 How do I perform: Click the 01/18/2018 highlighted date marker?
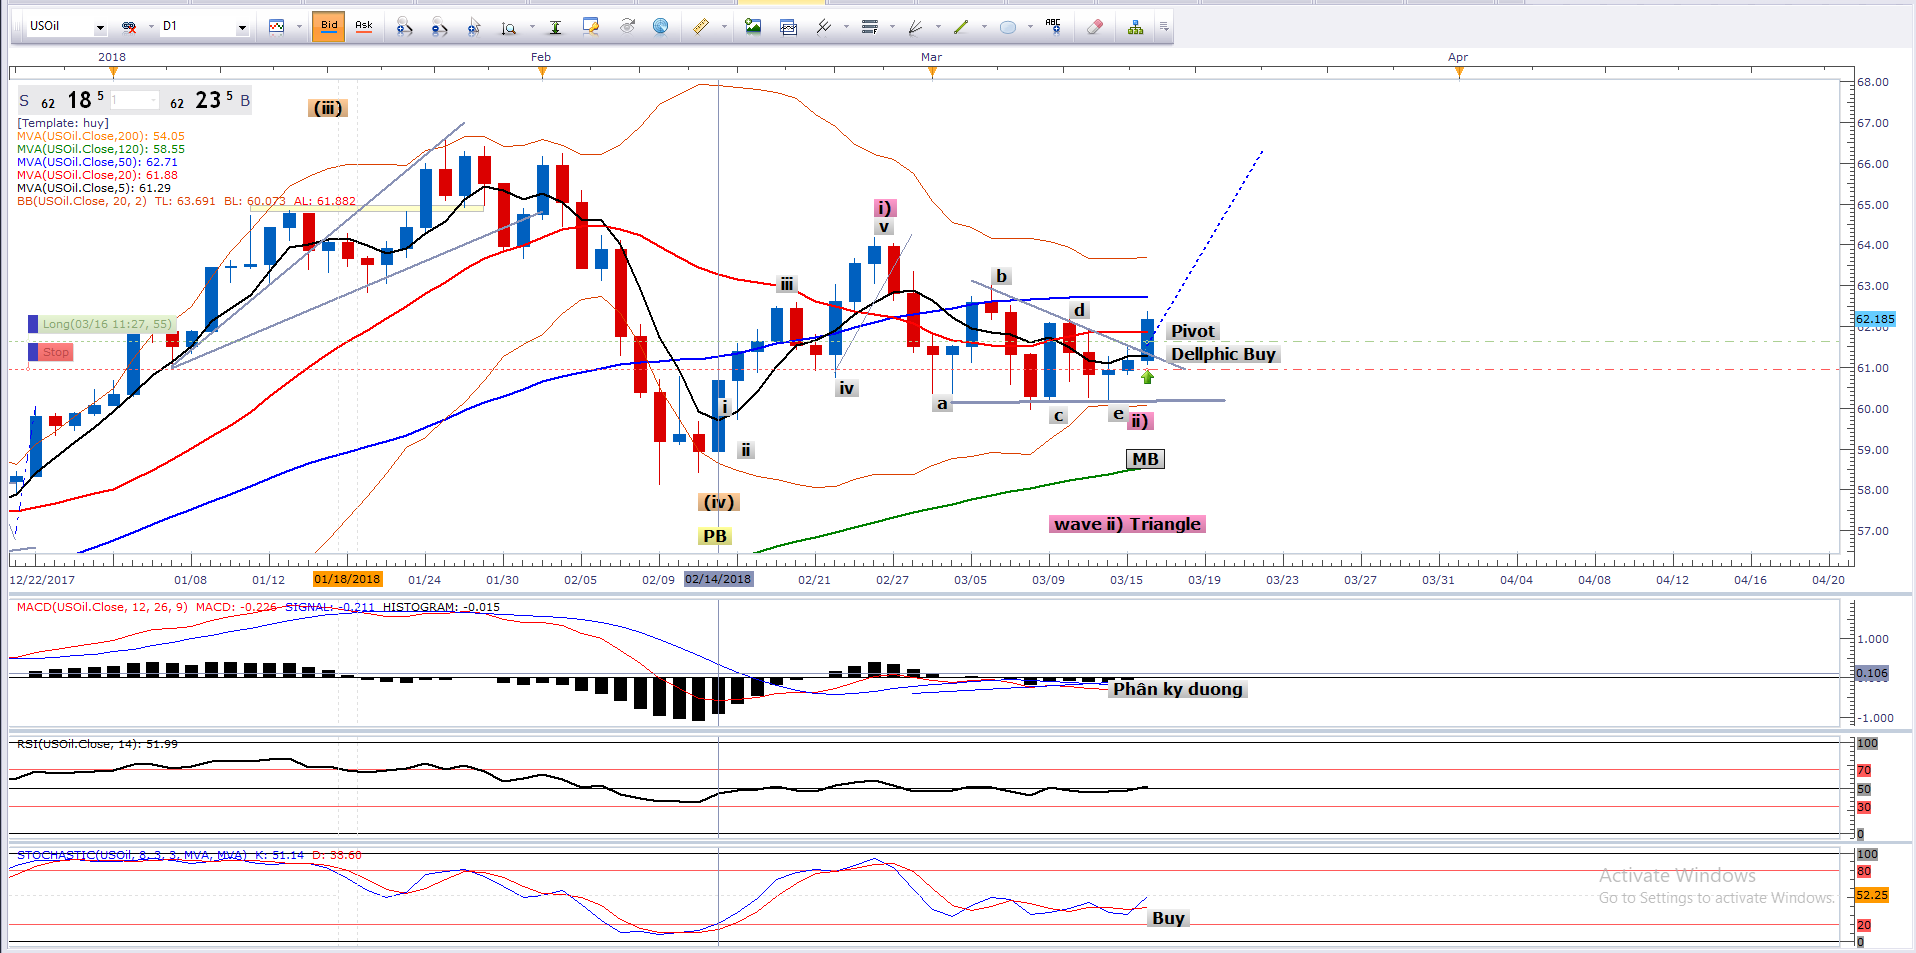tap(347, 579)
